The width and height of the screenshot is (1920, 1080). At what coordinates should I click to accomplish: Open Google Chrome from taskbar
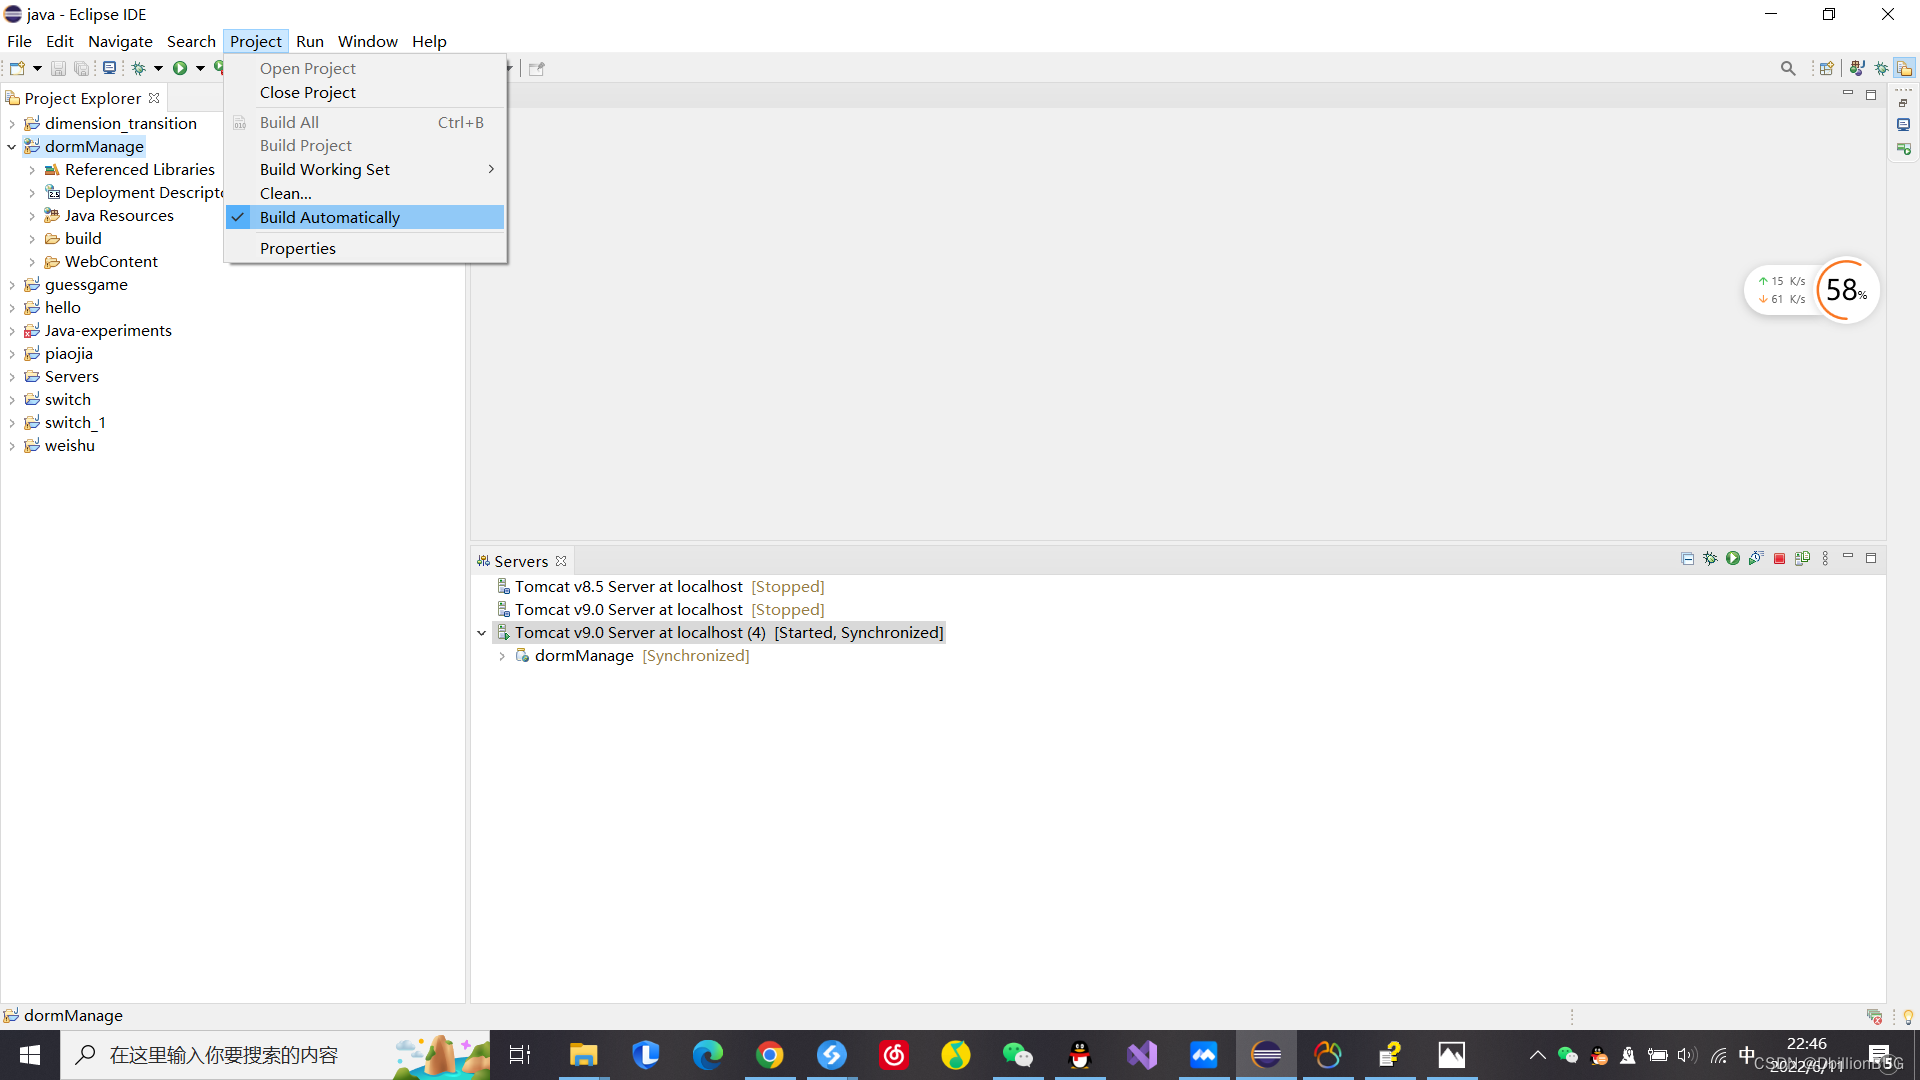(770, 1055)
